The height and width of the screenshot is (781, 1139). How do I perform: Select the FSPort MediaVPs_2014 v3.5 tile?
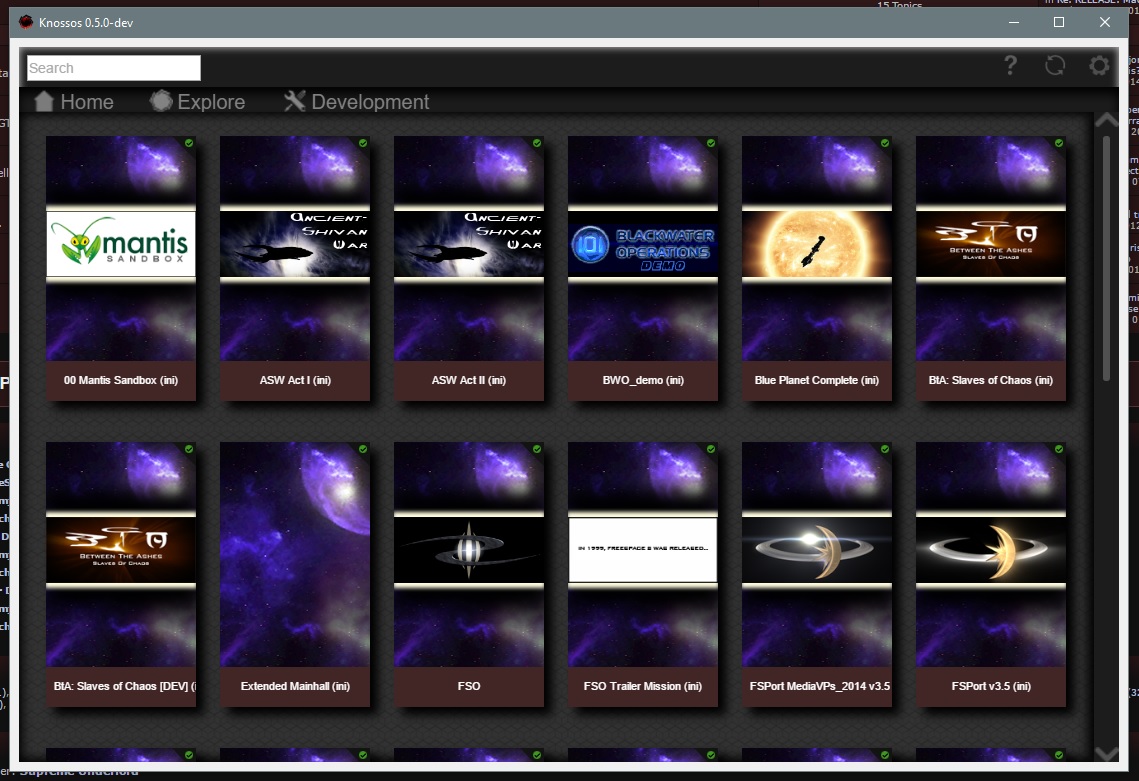(x=816, y=574)
